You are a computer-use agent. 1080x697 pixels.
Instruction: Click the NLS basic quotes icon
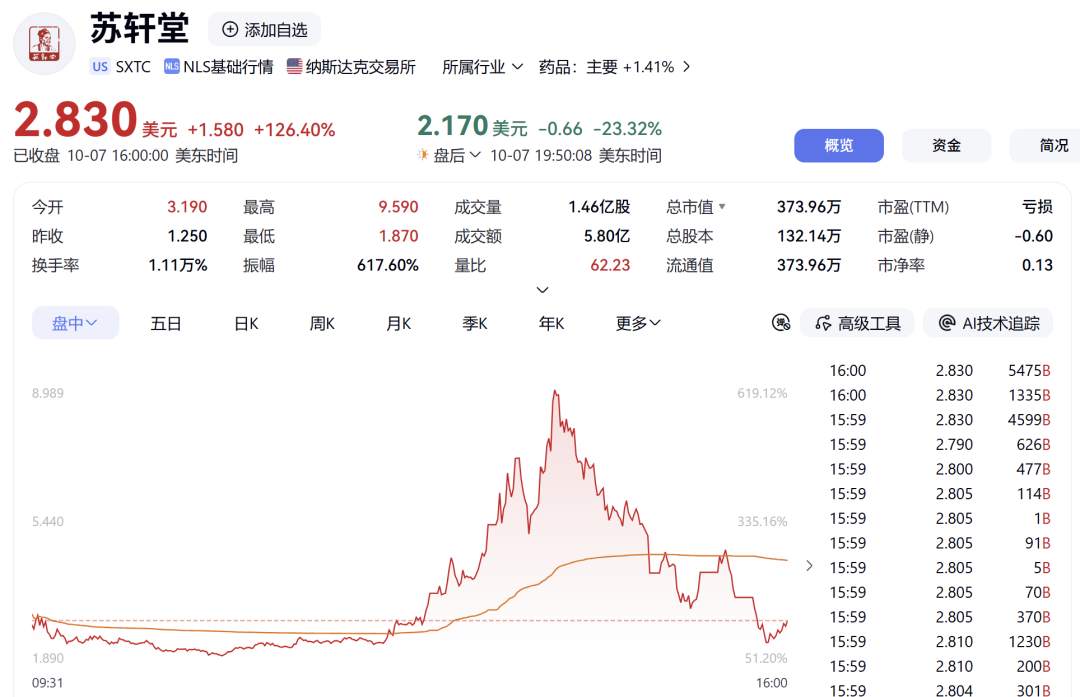(x=172, y=66)
